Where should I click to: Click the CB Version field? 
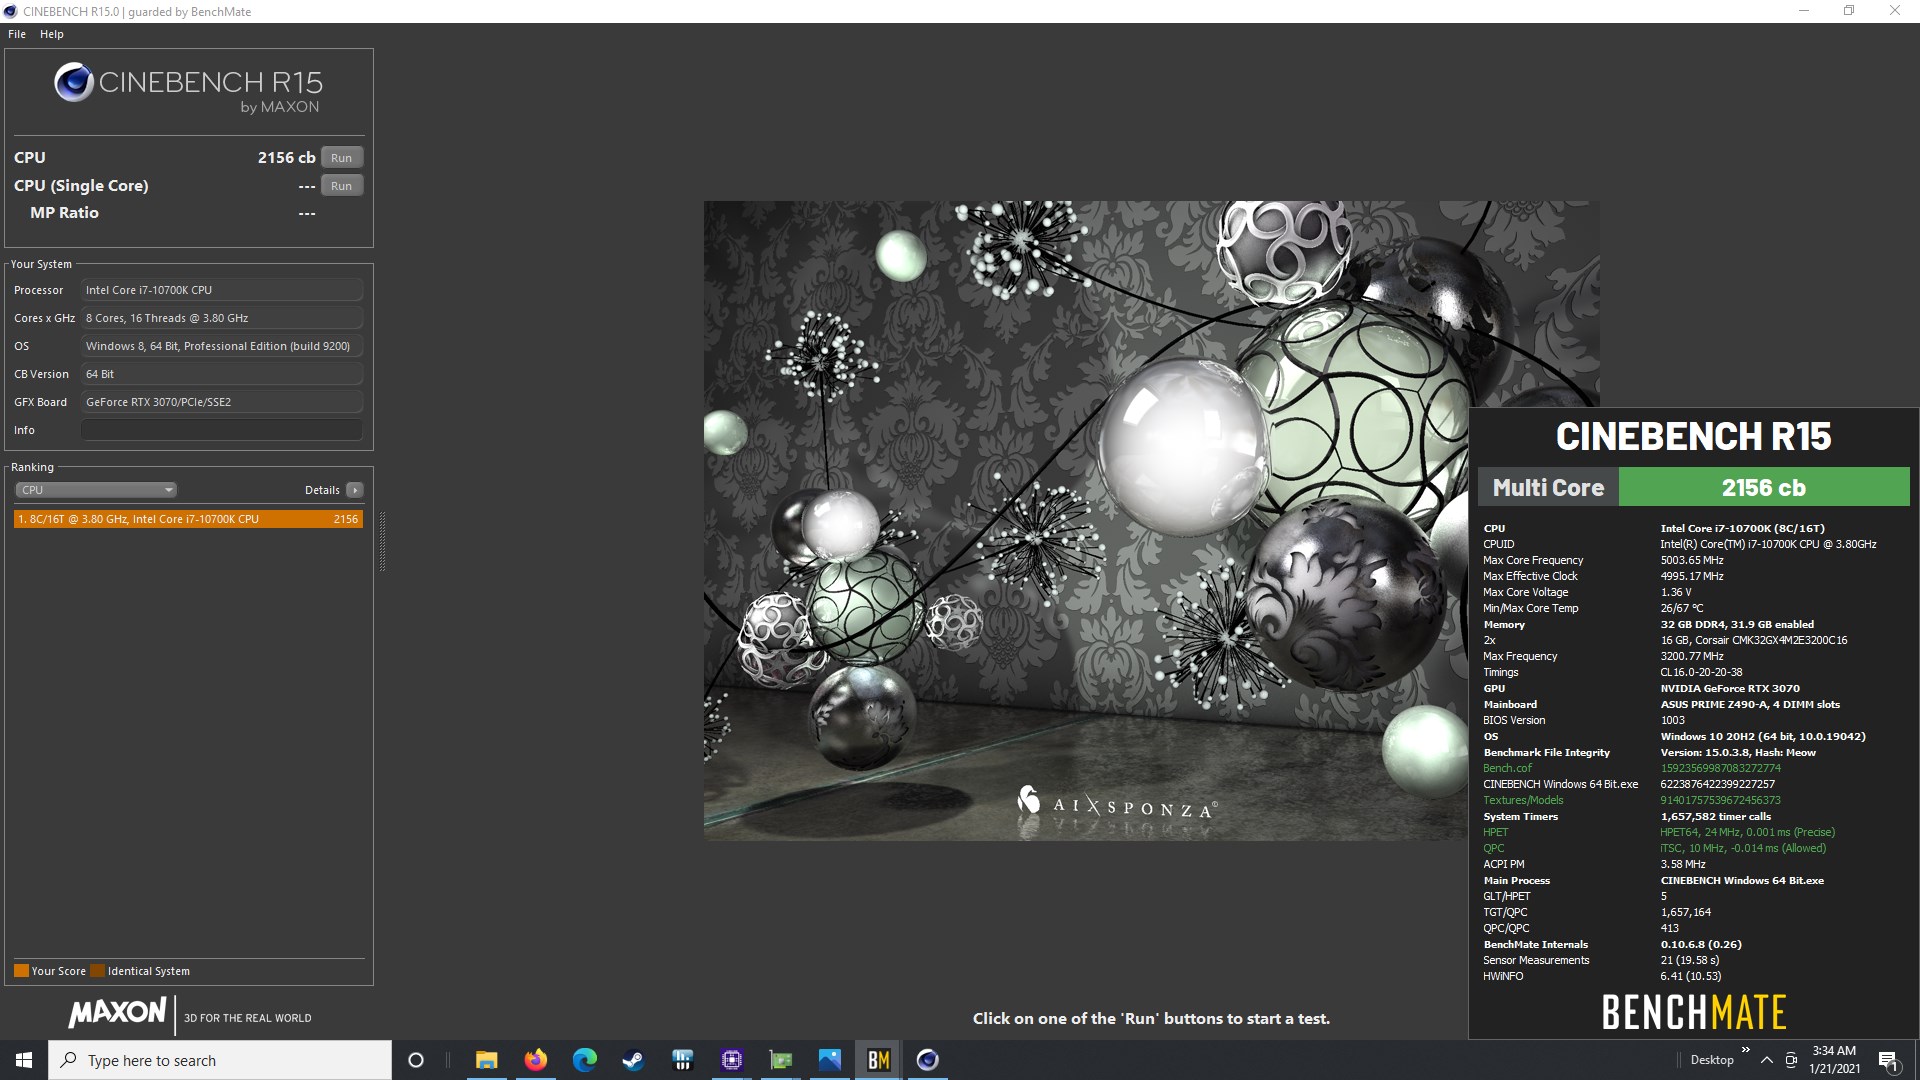[x=222, y=374]
